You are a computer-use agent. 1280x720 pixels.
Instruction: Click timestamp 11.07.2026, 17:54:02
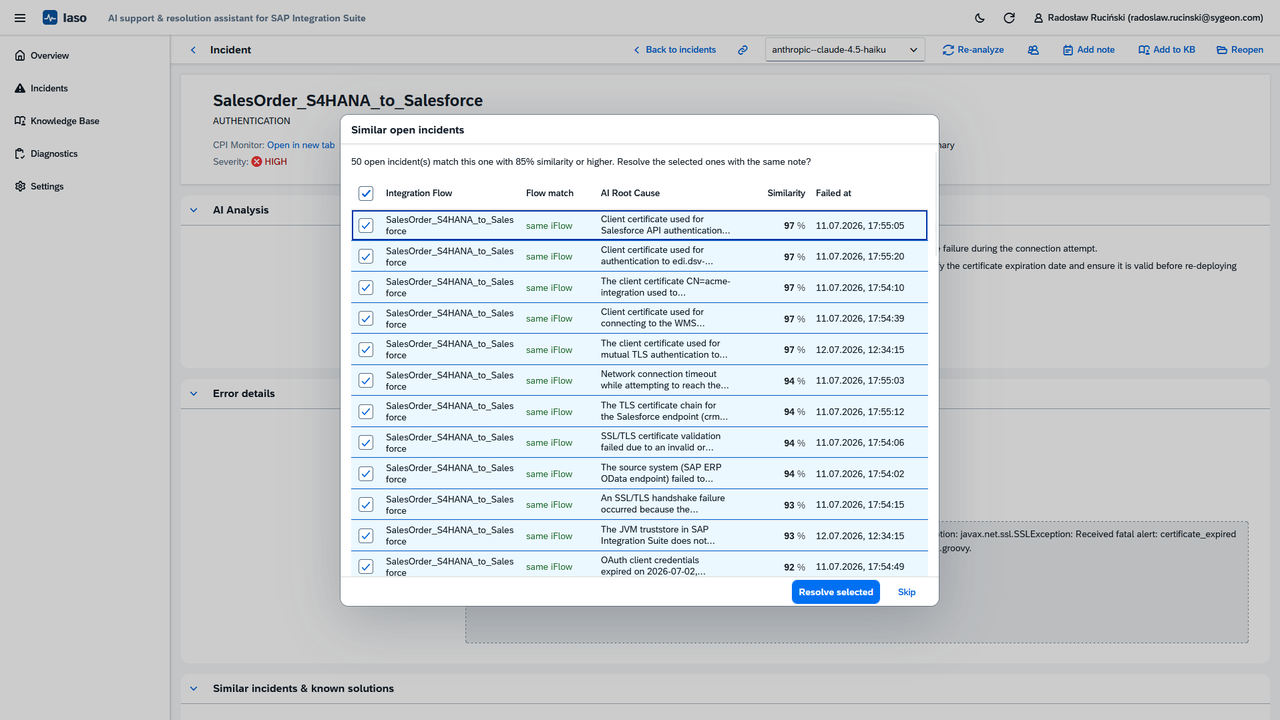click(x=860, y=474)
